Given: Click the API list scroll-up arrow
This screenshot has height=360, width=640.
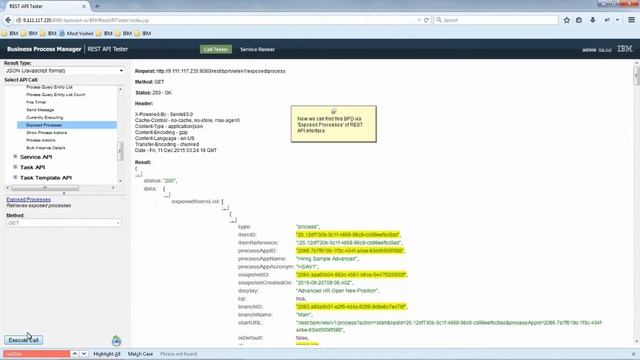Looking at the screenshot, I should coord(120,89).
